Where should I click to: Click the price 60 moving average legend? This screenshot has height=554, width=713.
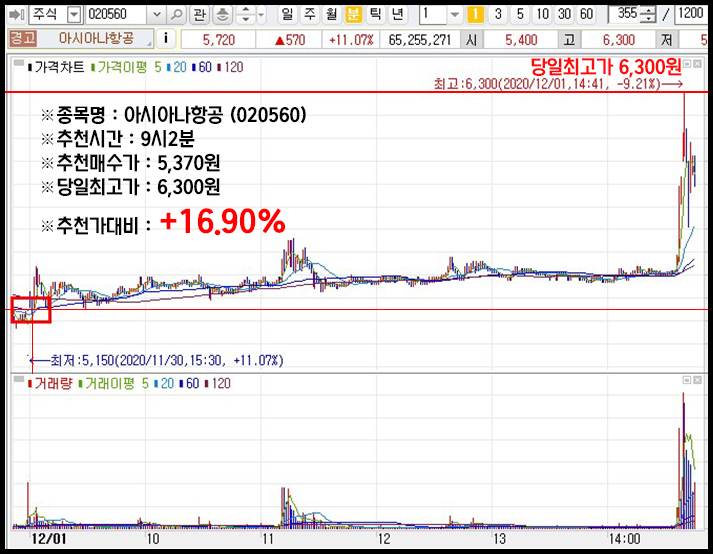click(x=202, y=67)
